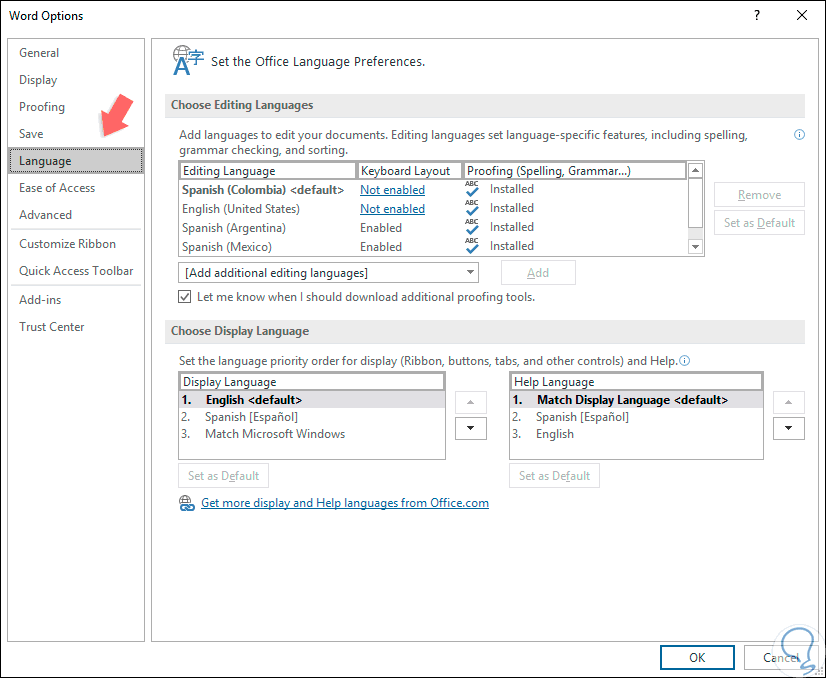Click Not enabled link for Spanish (Colombia)

point(392,190)
